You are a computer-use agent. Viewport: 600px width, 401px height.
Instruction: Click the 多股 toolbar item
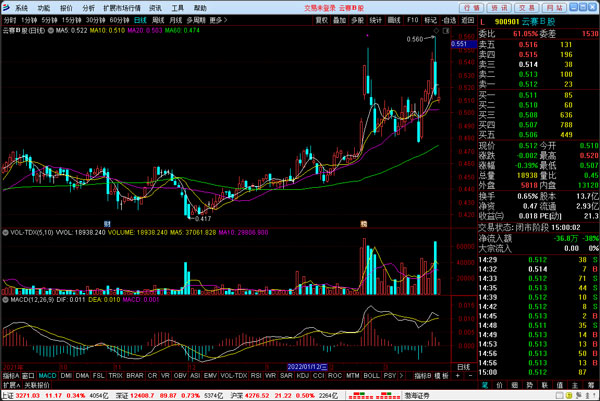click(x=357, y=20)
